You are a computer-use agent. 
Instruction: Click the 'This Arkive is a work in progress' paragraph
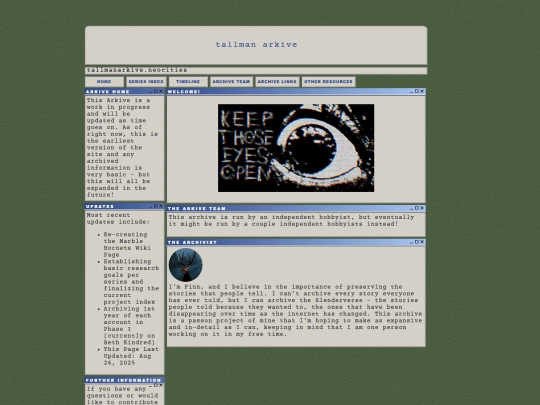tap(122, 147)
